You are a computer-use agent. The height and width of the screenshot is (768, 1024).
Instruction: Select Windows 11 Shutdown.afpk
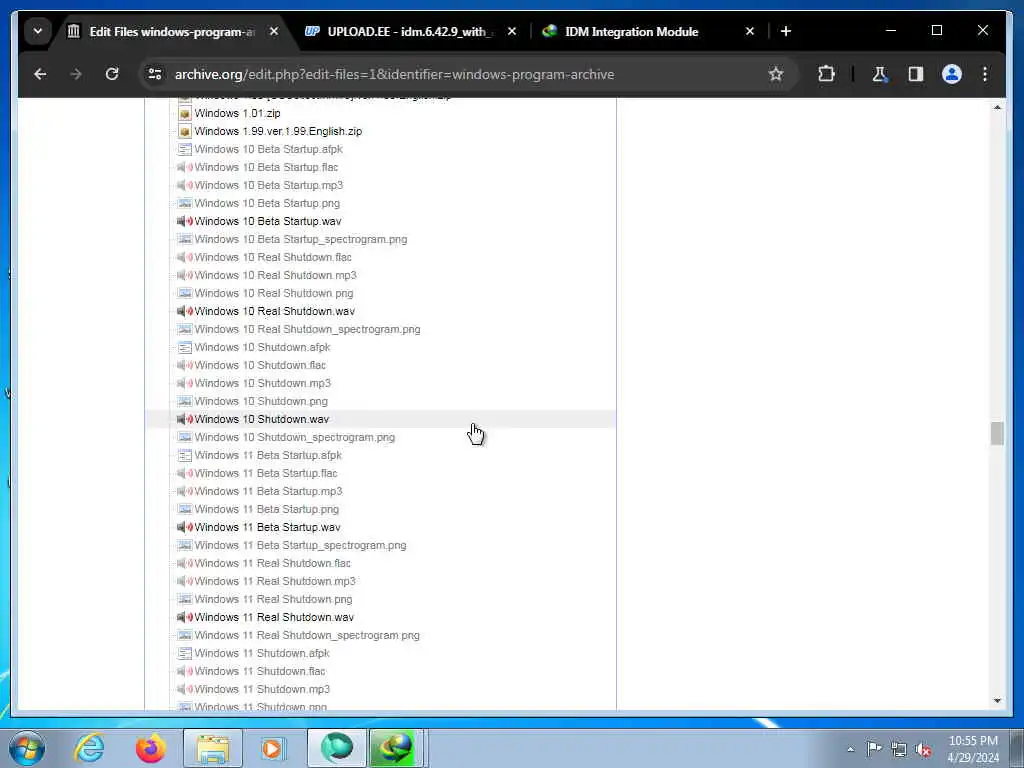pos(262,653)
